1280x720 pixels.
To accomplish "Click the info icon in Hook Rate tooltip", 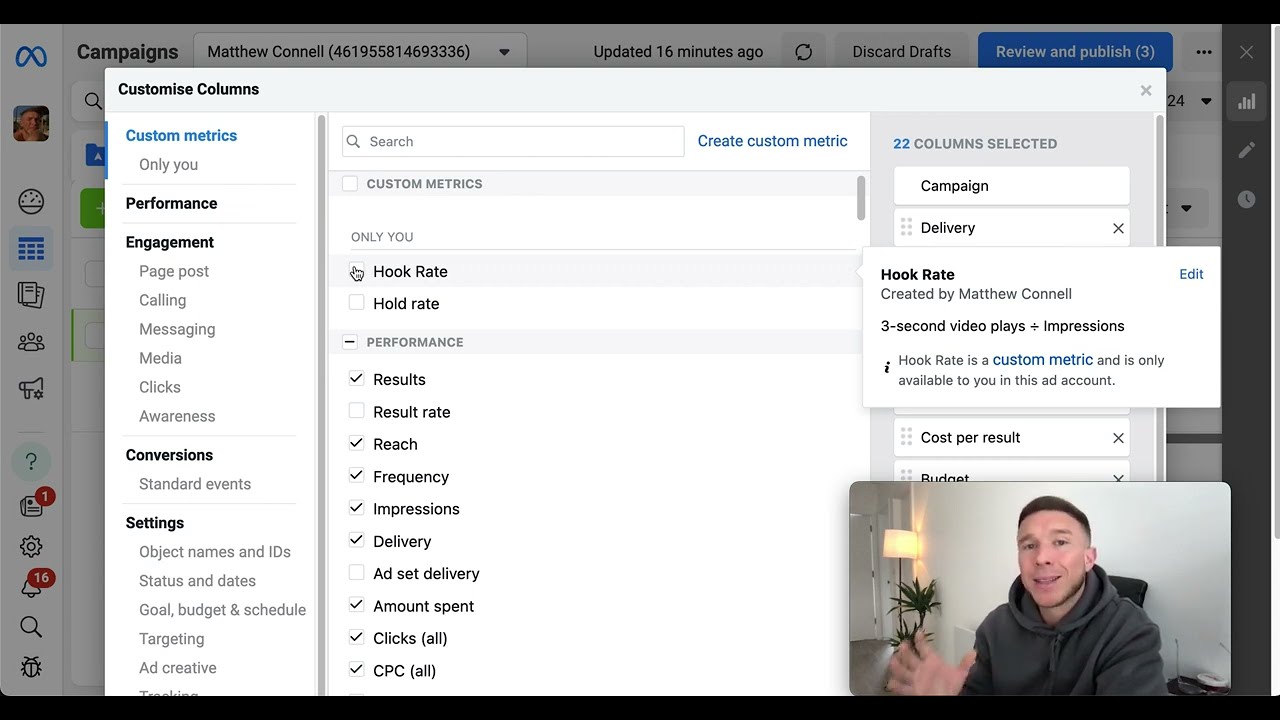I will [x=887, y=367].
